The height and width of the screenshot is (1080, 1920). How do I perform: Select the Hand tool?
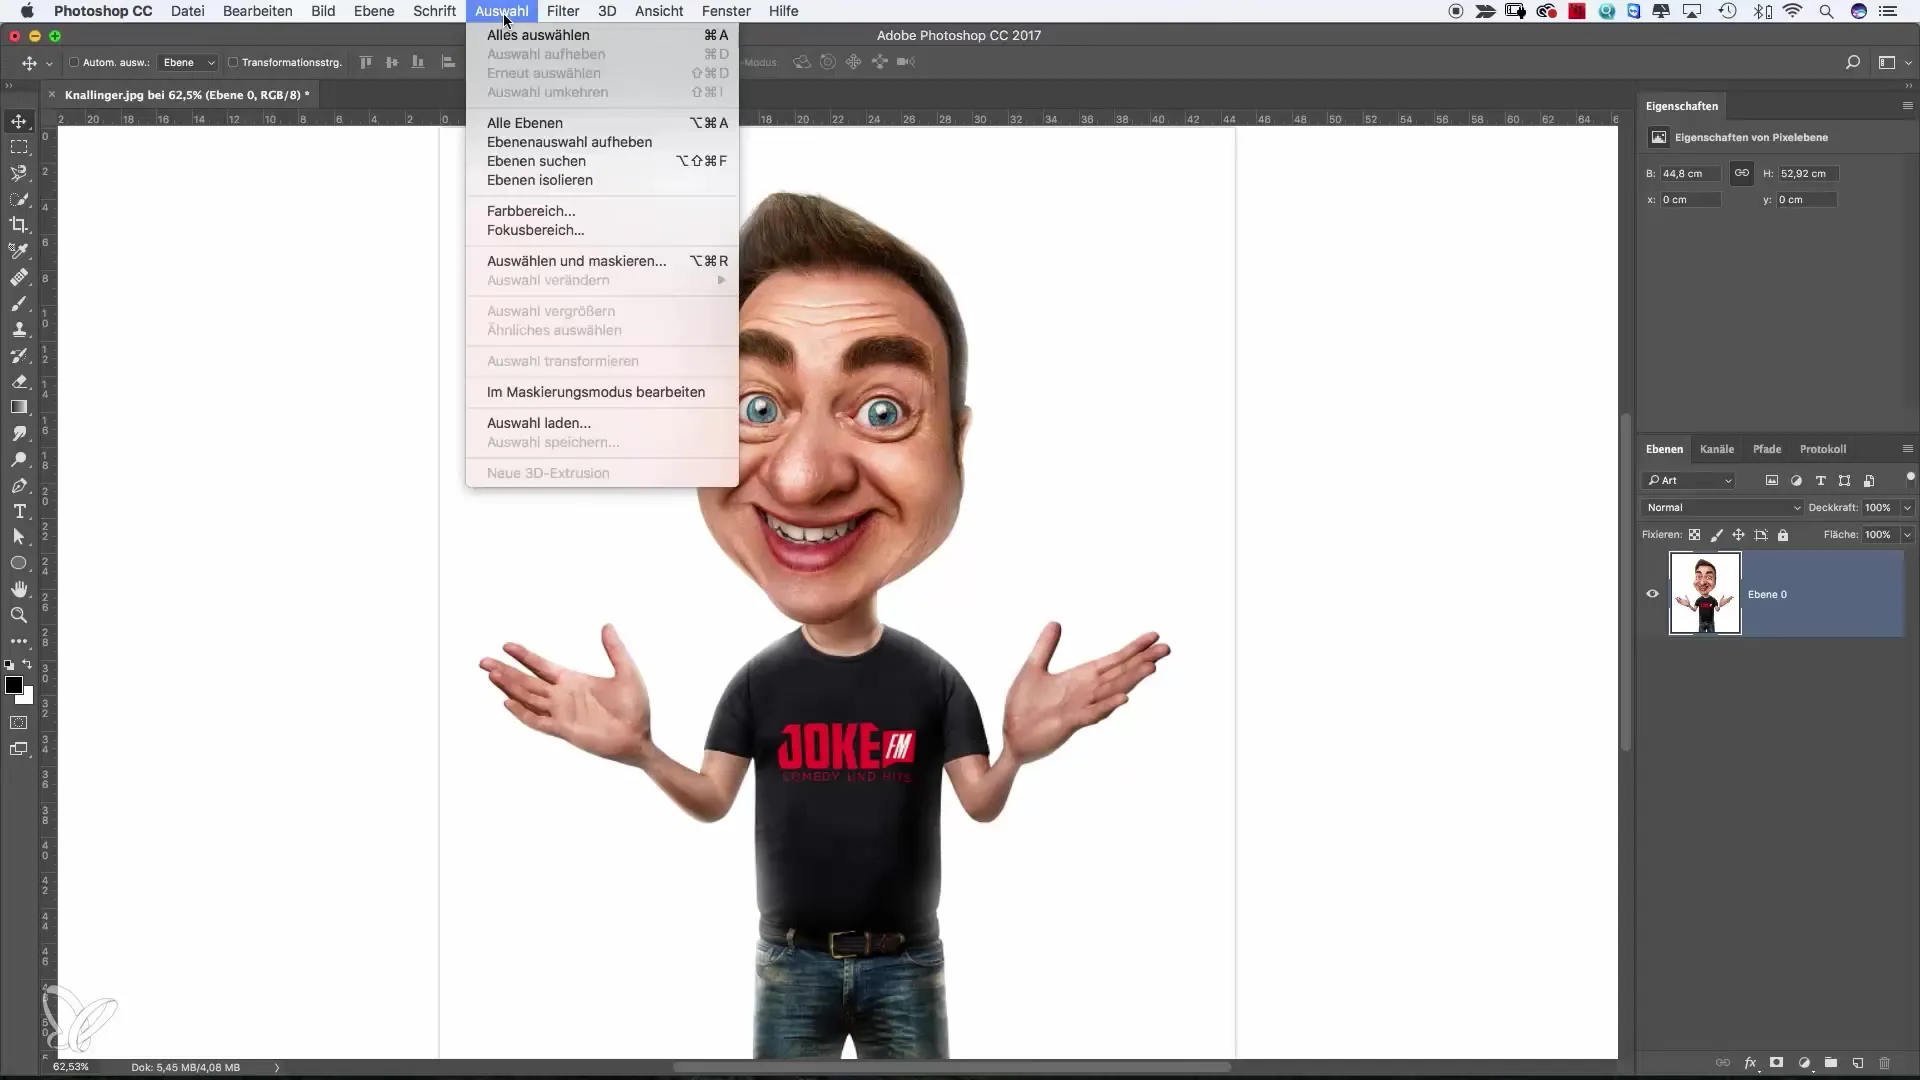point(19,589)
